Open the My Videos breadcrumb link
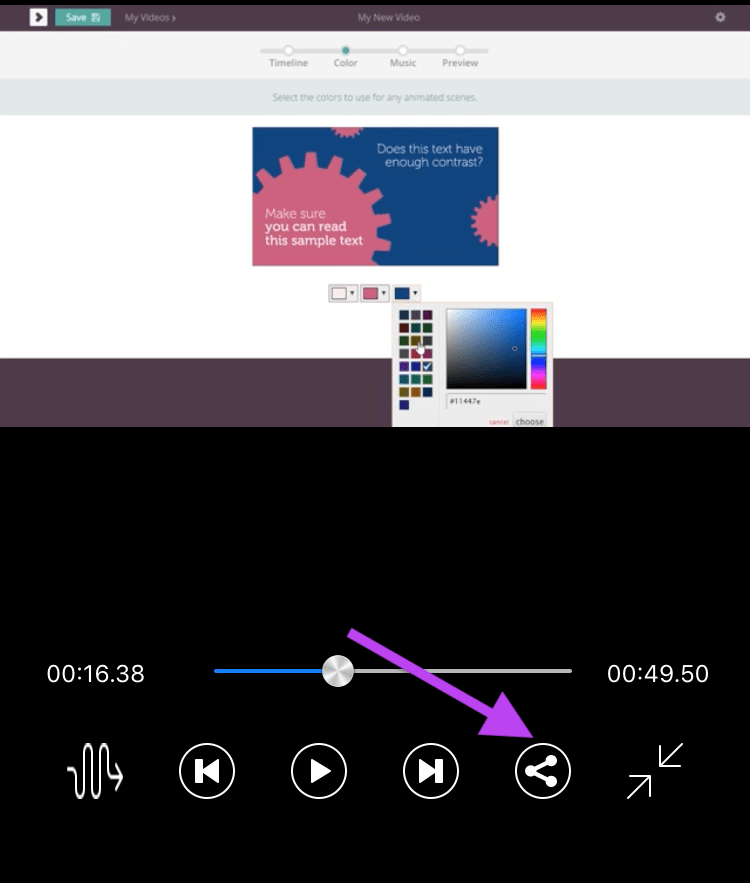This screenshot has height=883, width=750. tap(150, 17)
